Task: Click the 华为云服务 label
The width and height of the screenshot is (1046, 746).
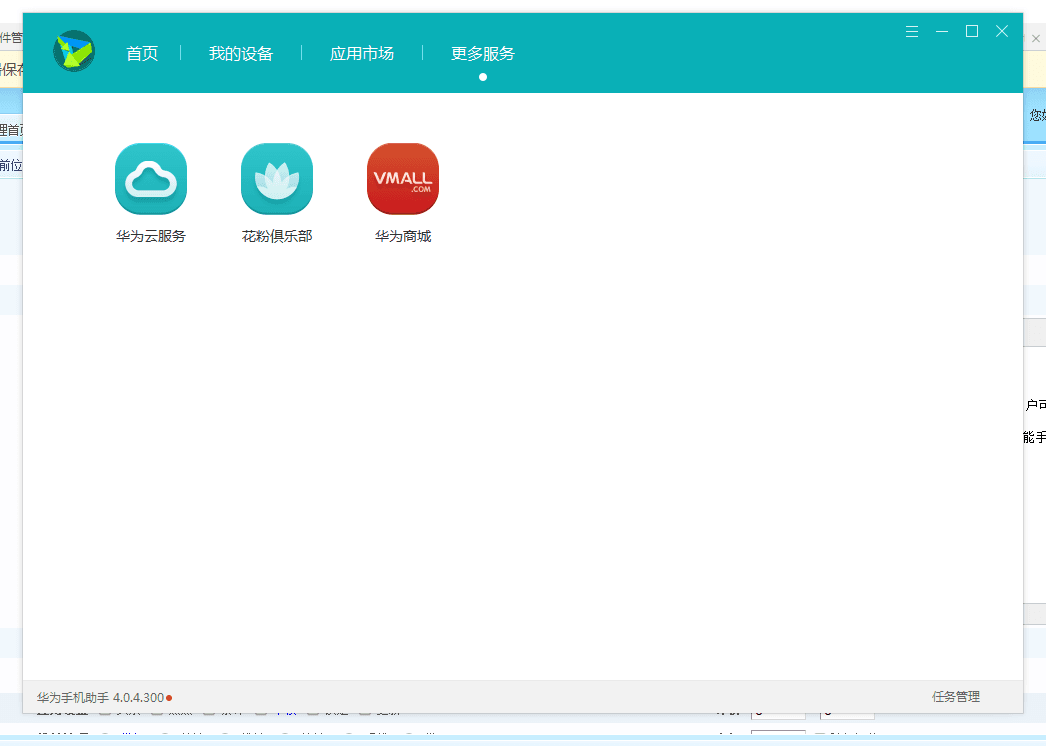Action: click(151, 236)
